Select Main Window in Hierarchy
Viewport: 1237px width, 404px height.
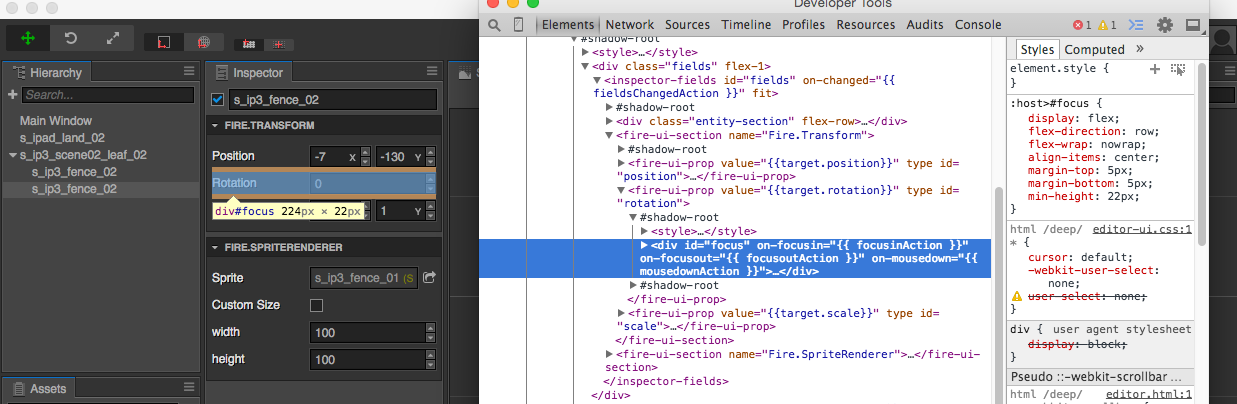(55, 121)
